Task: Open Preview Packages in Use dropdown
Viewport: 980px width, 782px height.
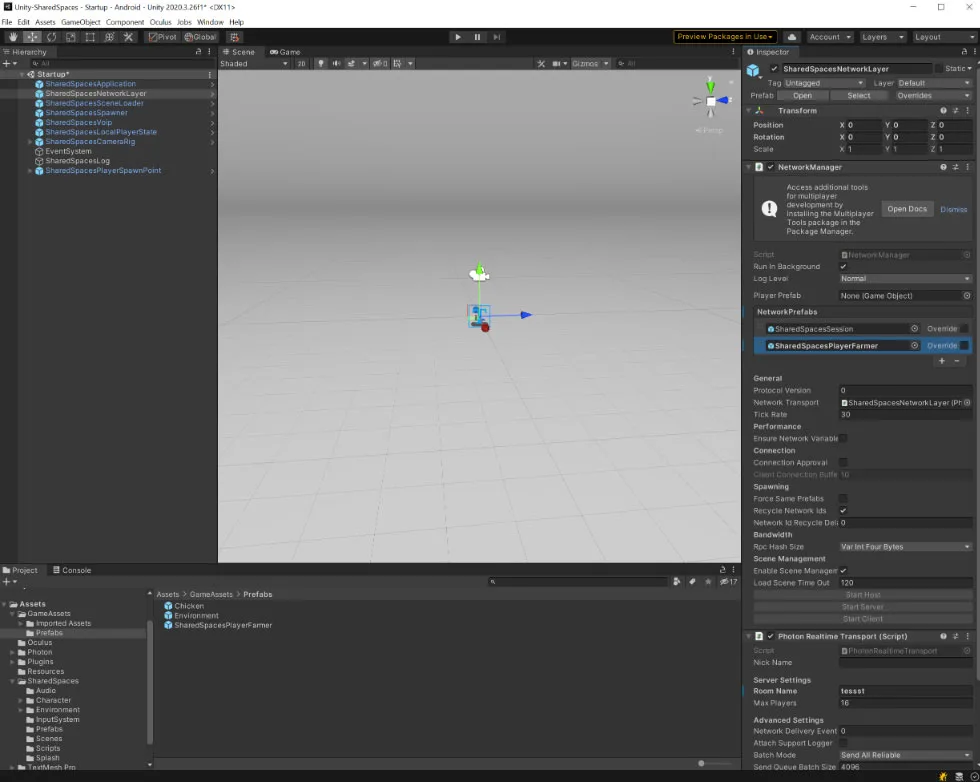Action: pos(725,37)
